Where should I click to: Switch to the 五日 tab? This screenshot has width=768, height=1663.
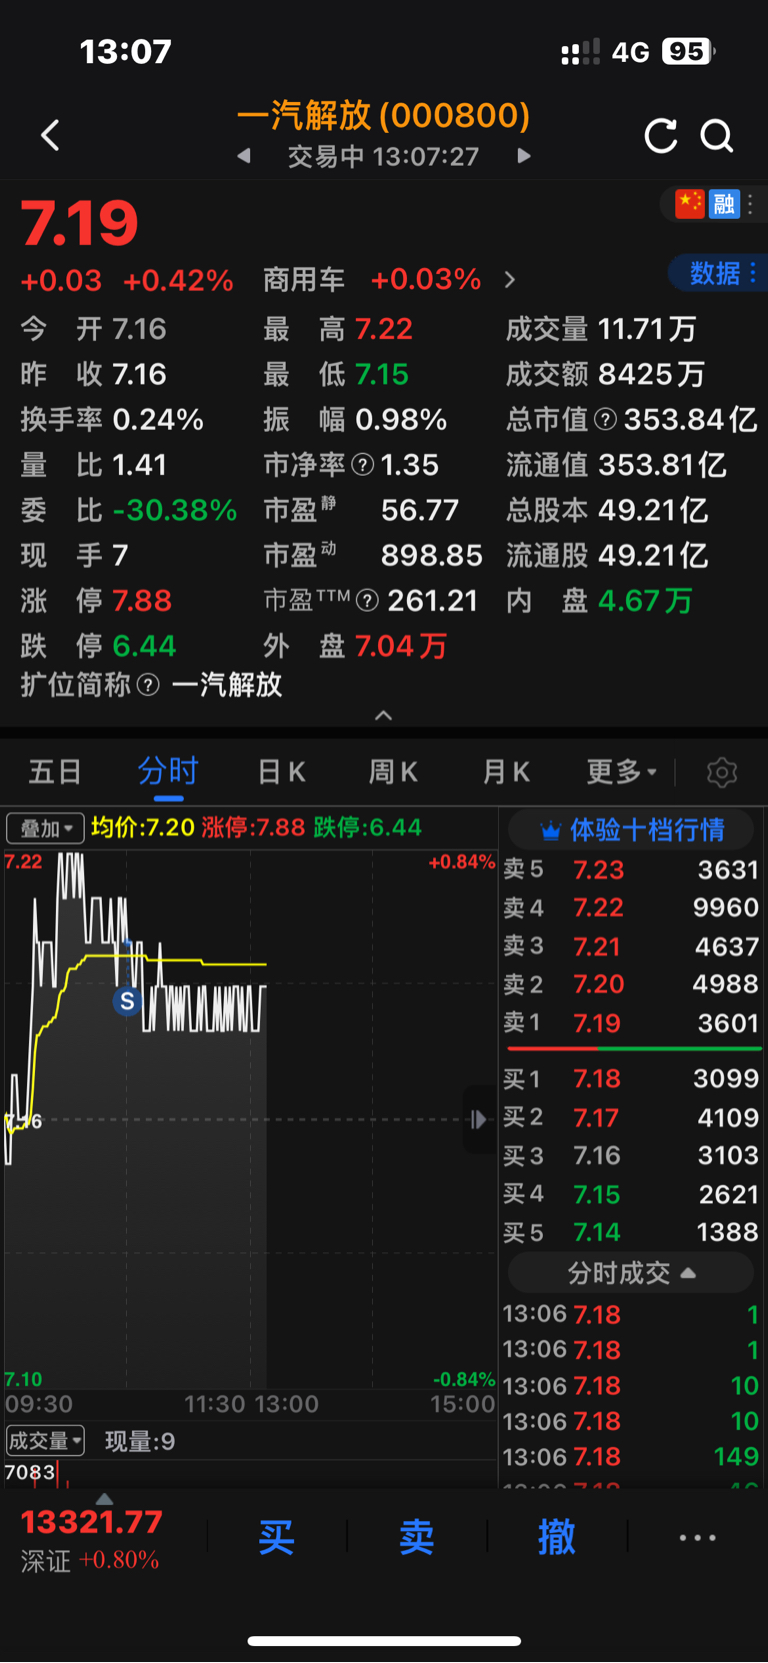pos(55,772)
